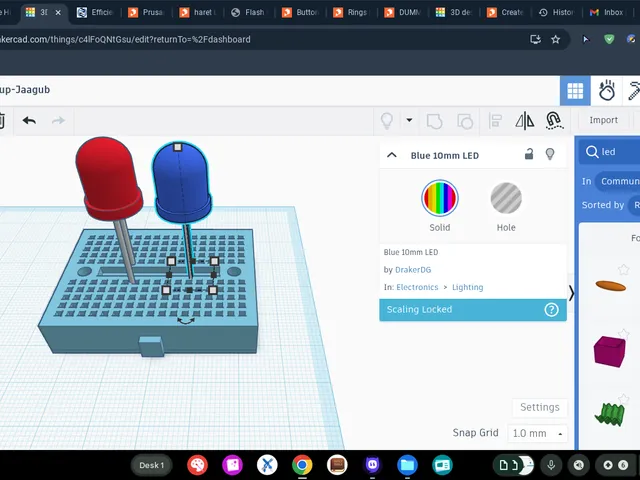The width and height of the screenshot is (640, 480).
Task: Click the rotation arrow handle below the blue LED
Action: (x=186, y=321)
